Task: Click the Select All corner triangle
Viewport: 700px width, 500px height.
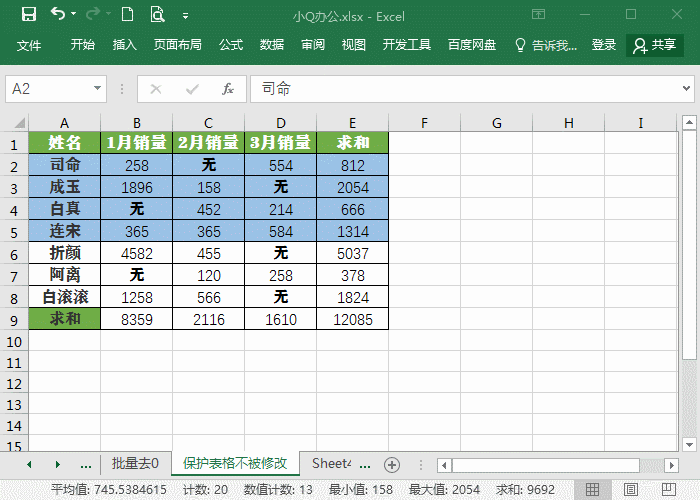Action: click(x=18, y=122)
